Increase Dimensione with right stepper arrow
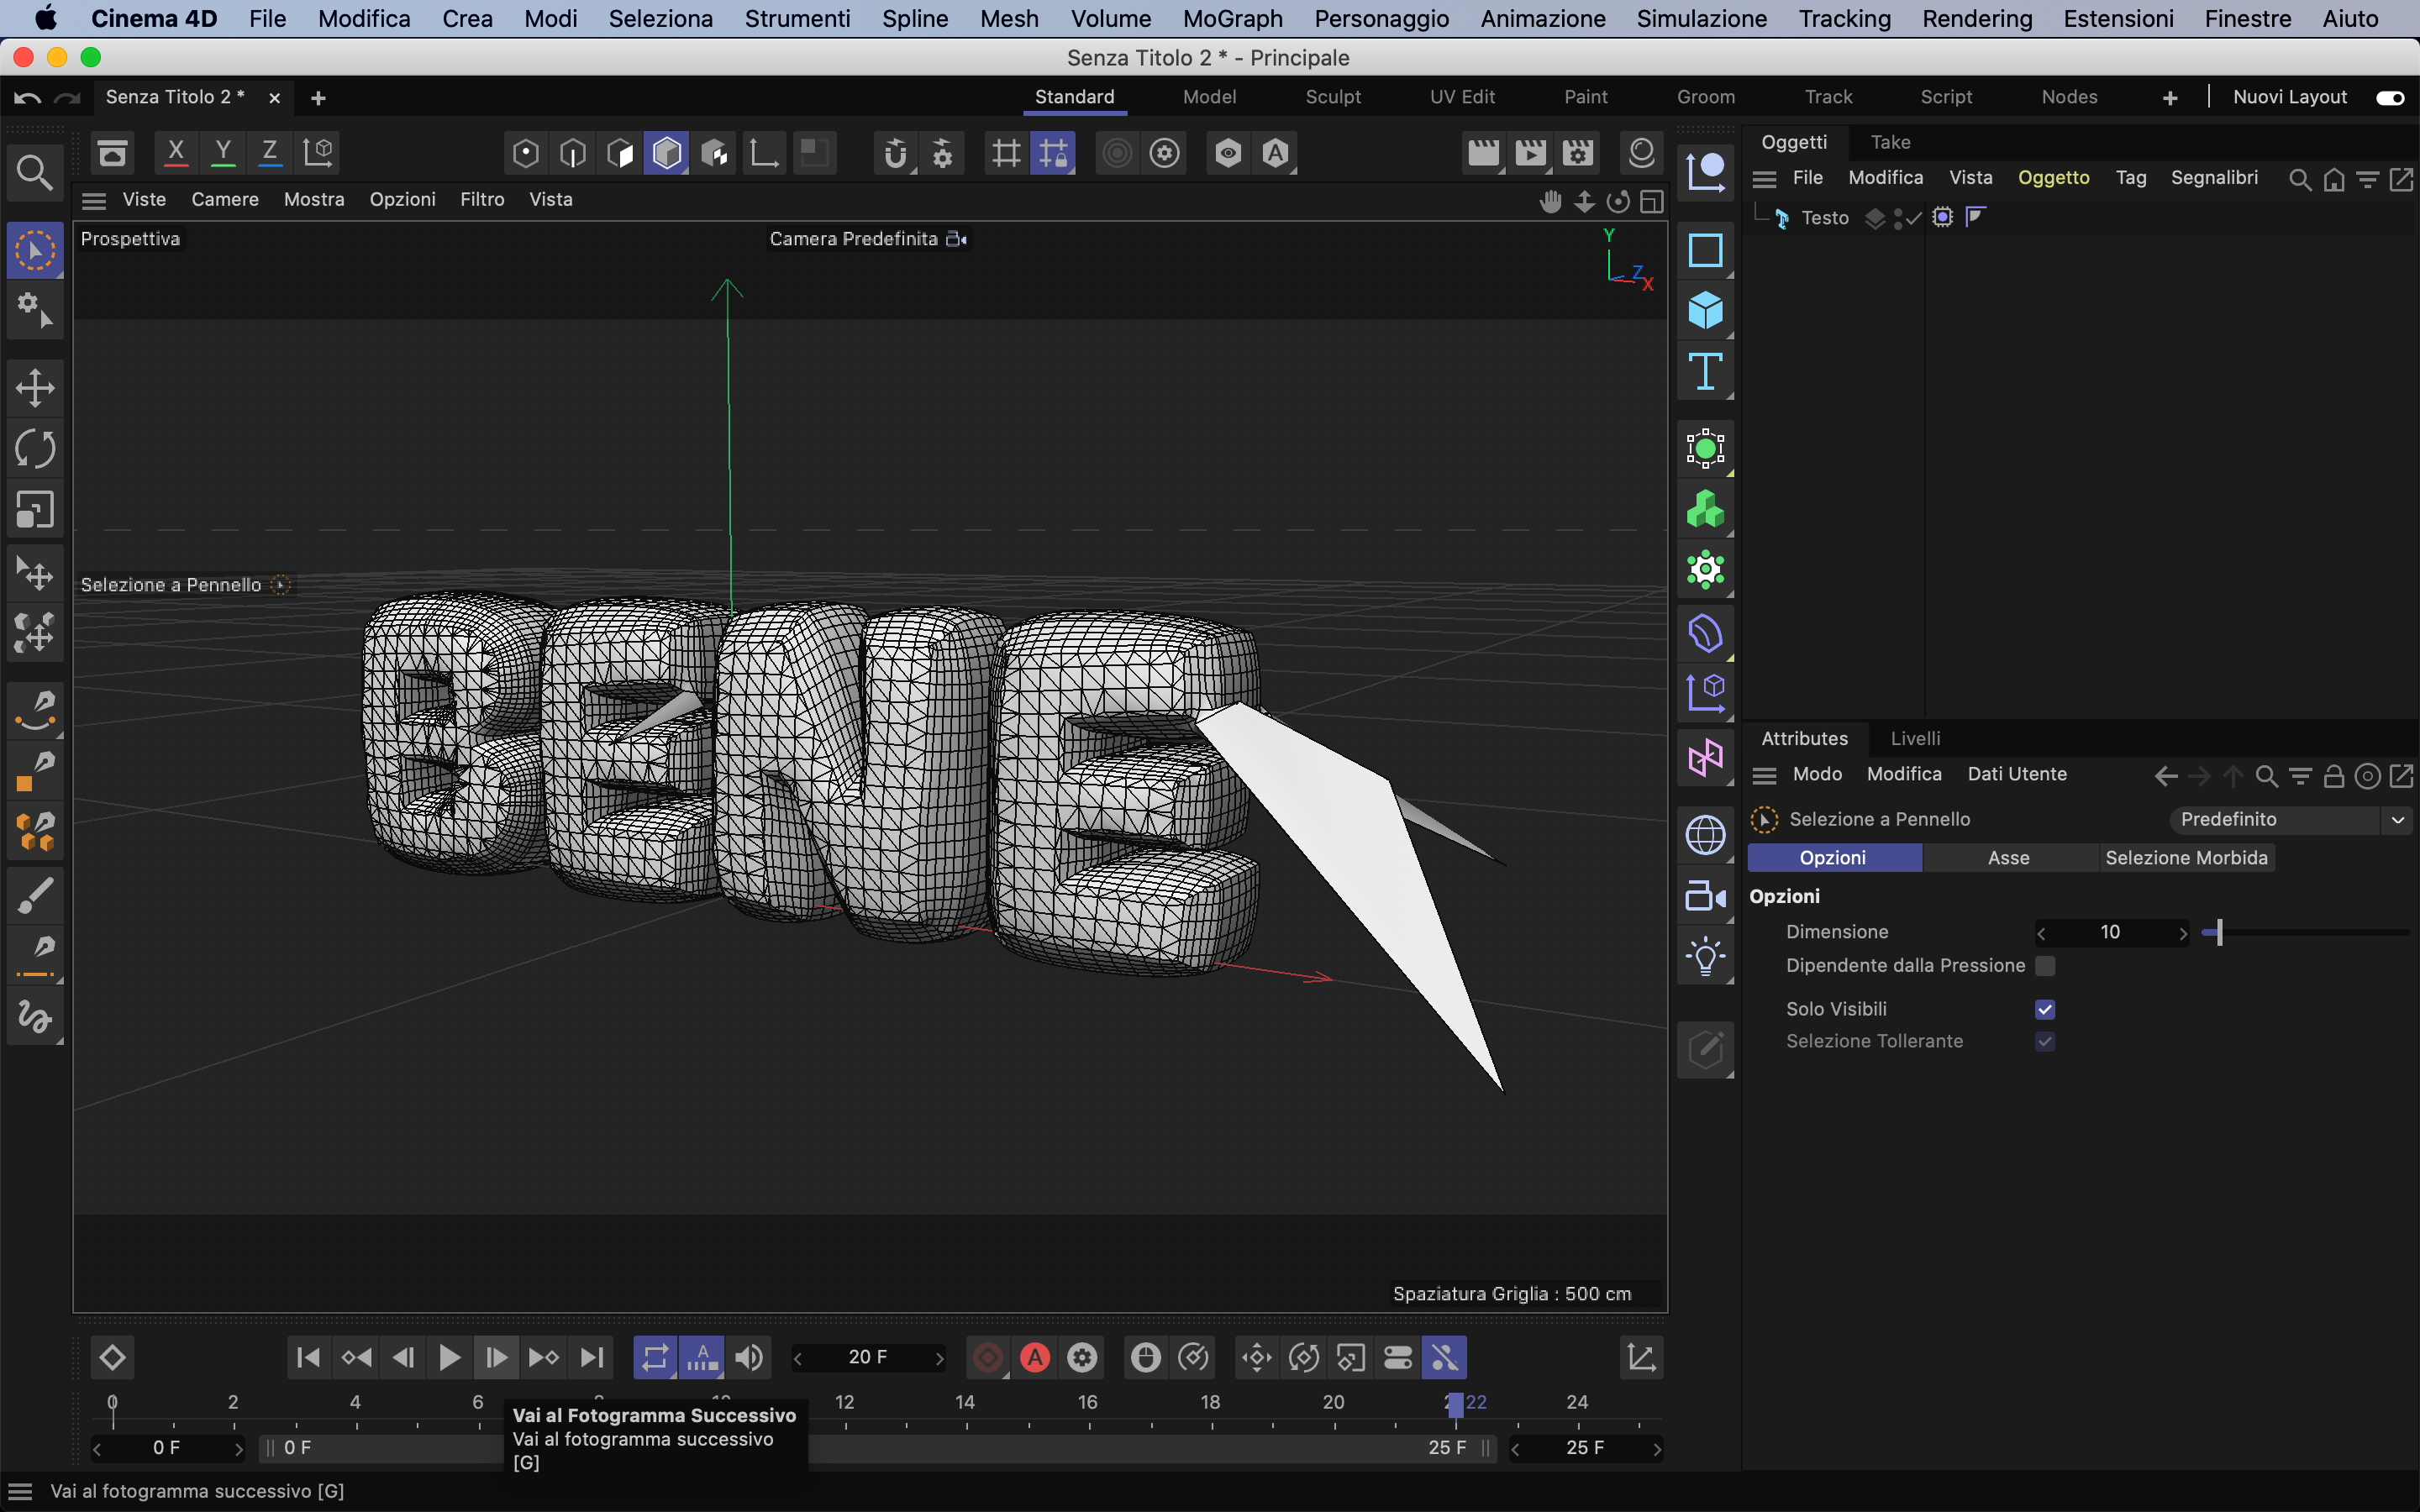Viewport: 2420px width, 1512px height. click(2183, 933)
